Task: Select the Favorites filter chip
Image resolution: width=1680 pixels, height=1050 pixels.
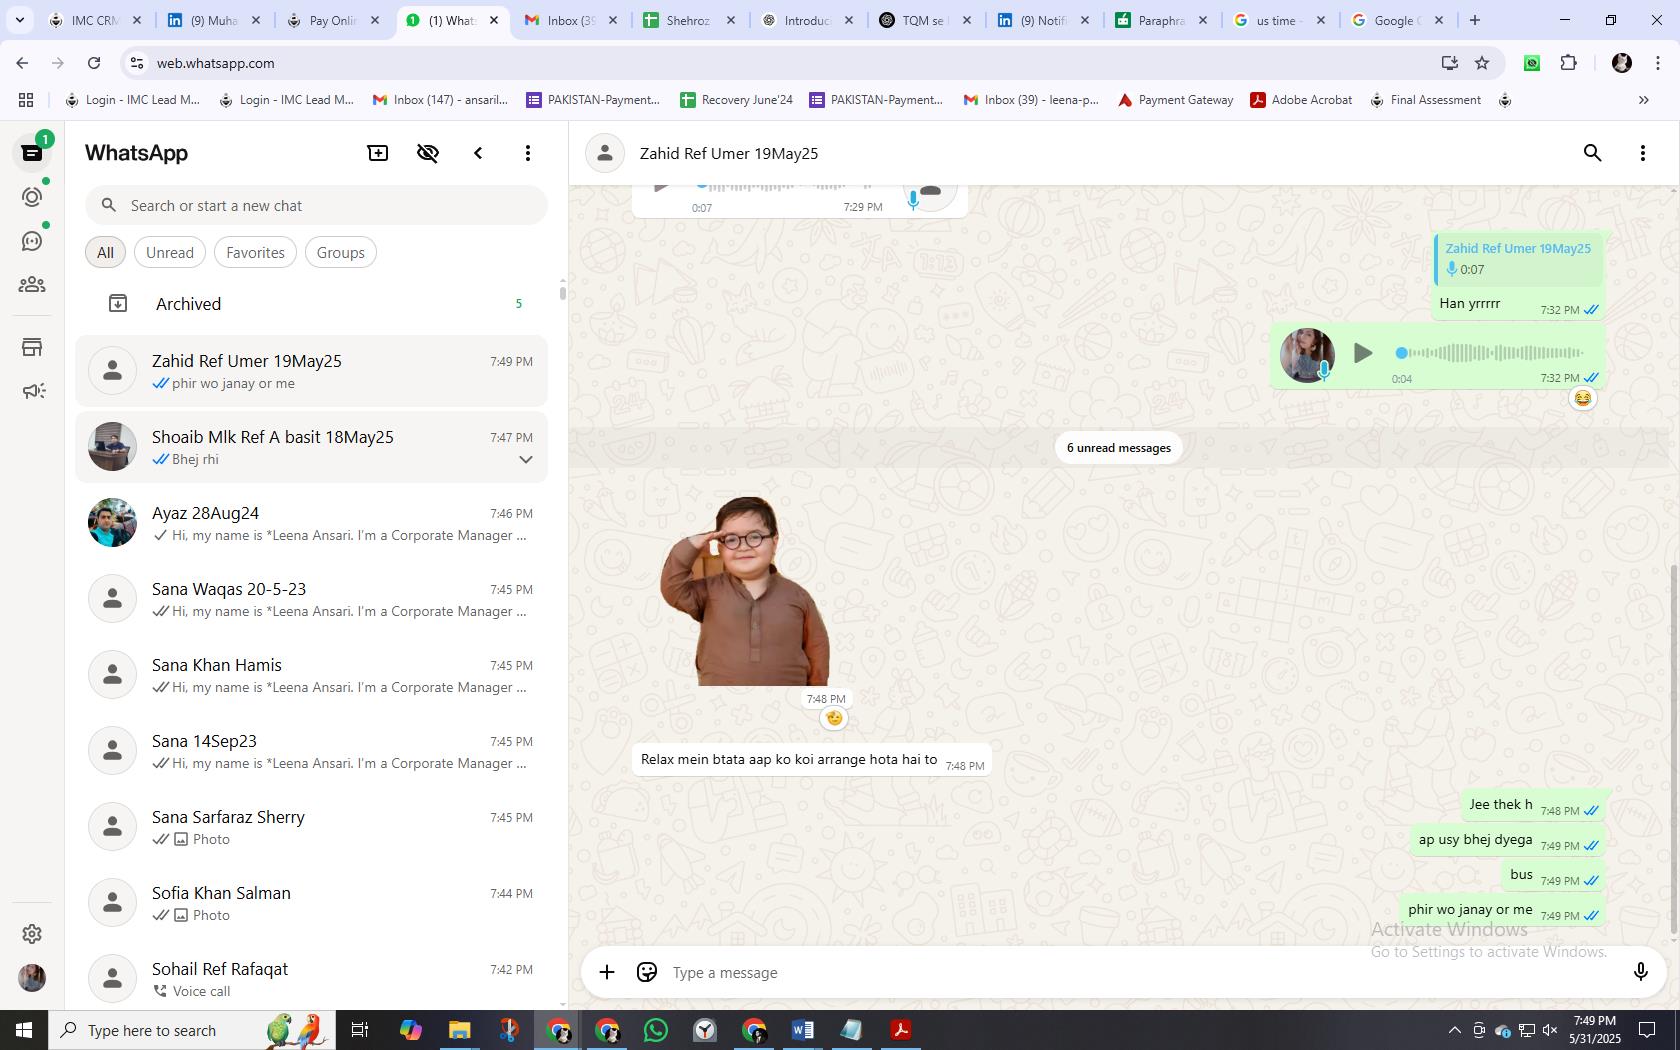Action: coord(255,253)
